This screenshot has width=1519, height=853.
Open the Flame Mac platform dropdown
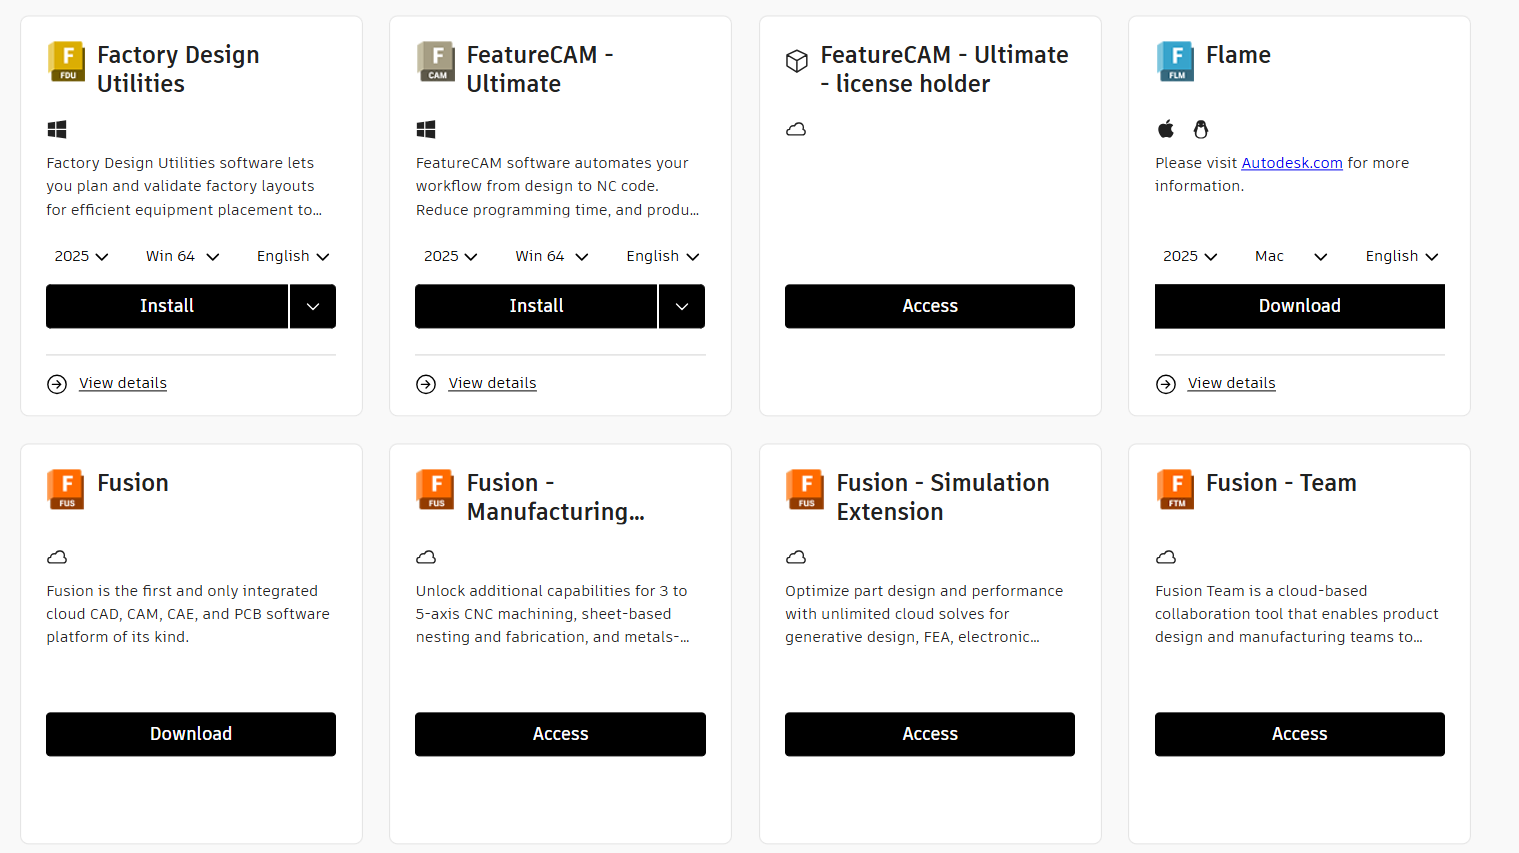pyautogui.click(x=1291, y=256)
